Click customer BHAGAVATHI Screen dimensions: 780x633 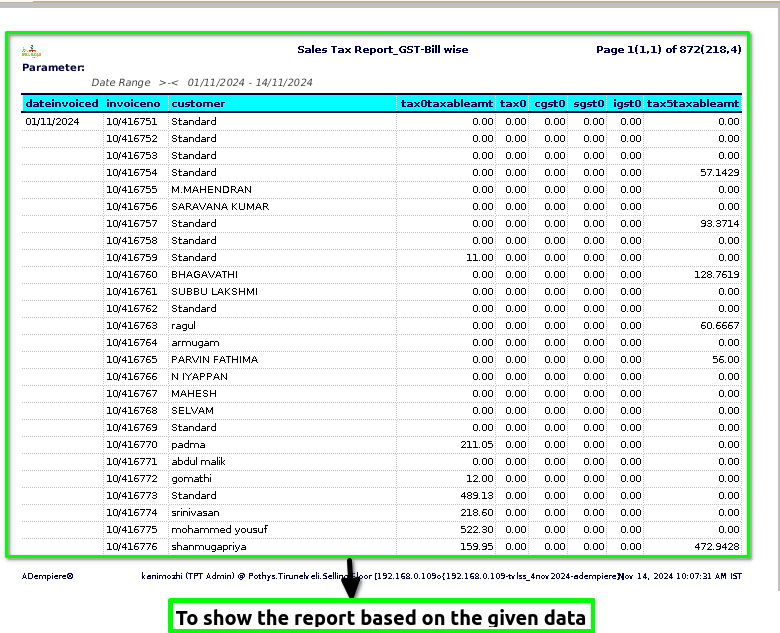click(204, 274)
